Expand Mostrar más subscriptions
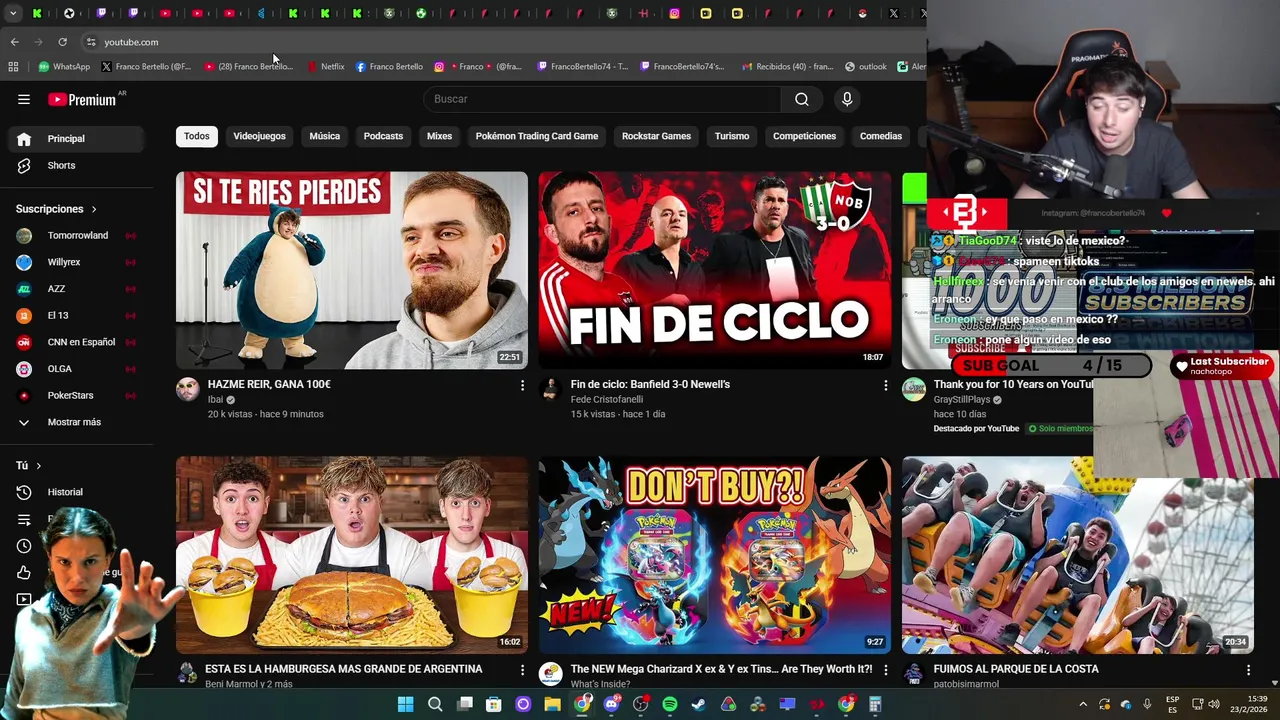Viewport: 1280px width, 720px height. [x=76, y=422]
